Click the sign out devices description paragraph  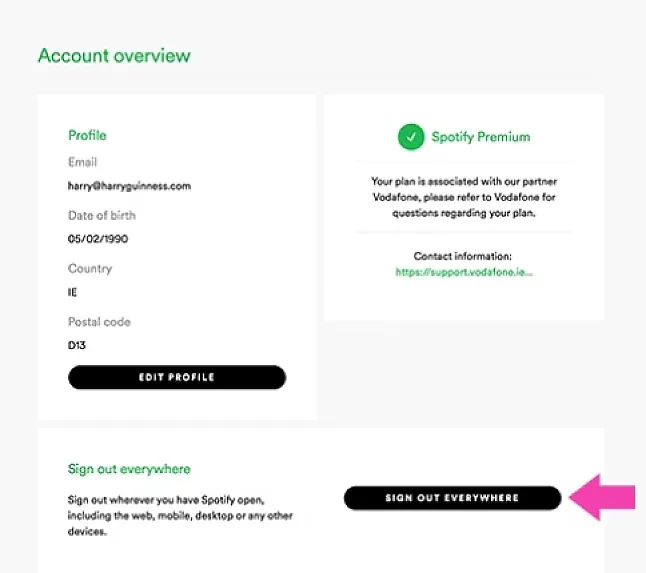pyautogui.click(x=180, y=516)
